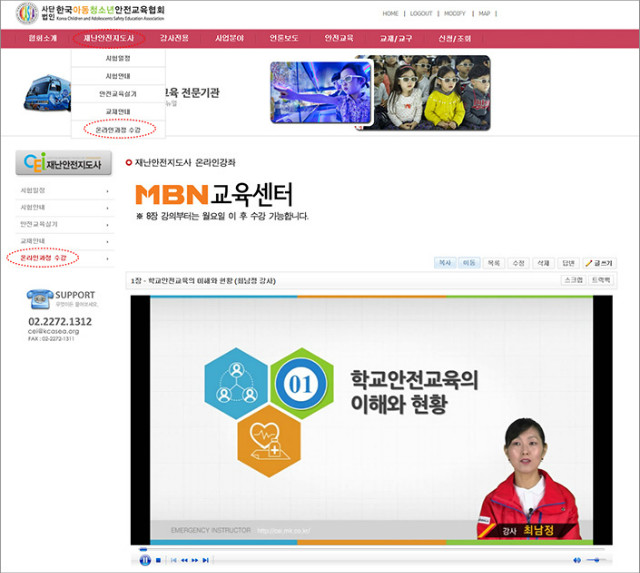This screenshot has height=573, width=640.
Task: Stop the video with the stop button
Action: tap(158, 560)
